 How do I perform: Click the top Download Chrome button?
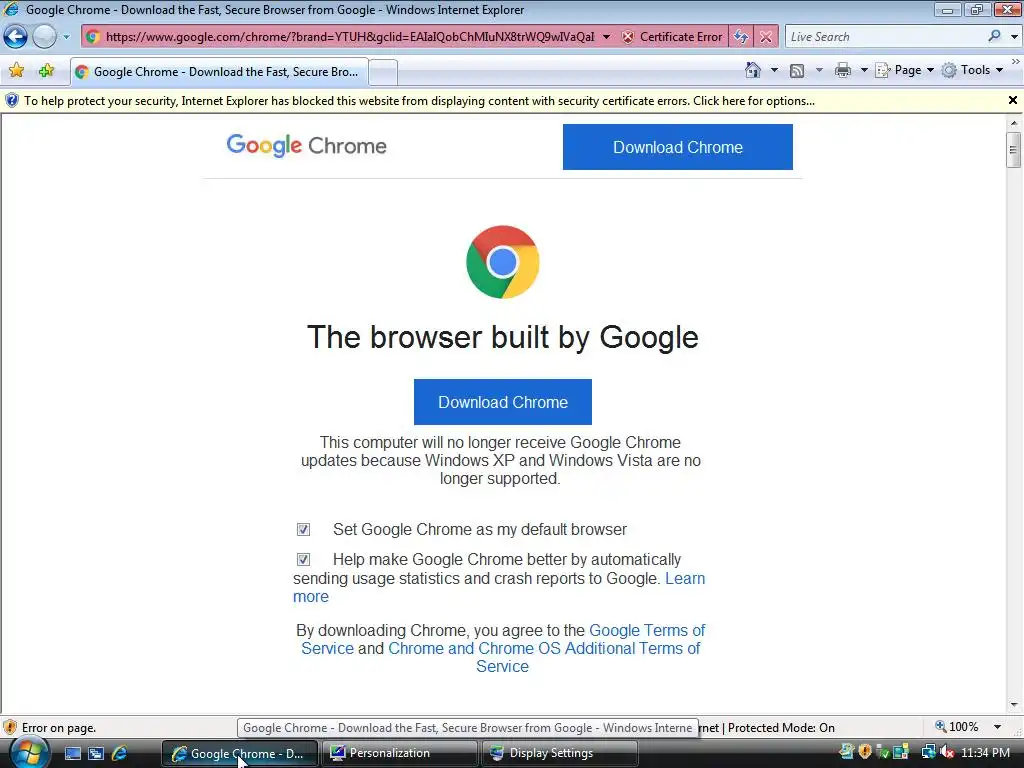click(678, 147)
